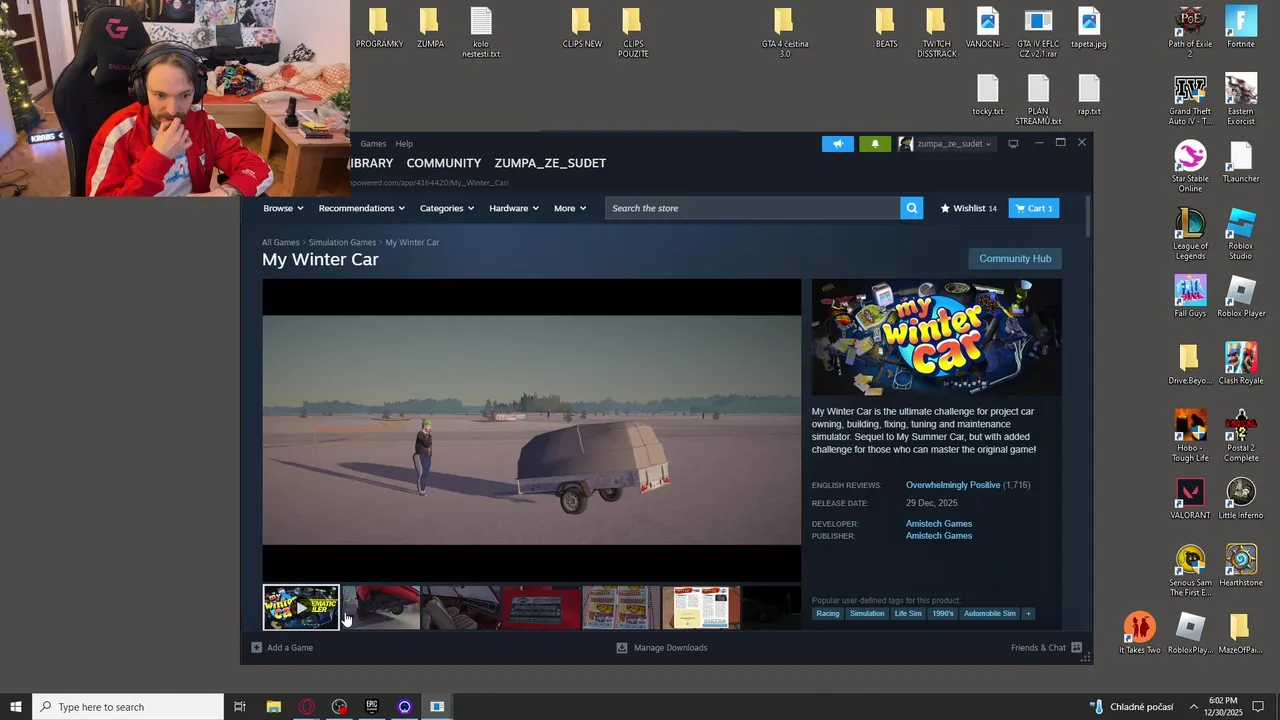1280x720 pixels.
Task: Click the OBS Studio taskbar icon
Action: pos(339,707)
